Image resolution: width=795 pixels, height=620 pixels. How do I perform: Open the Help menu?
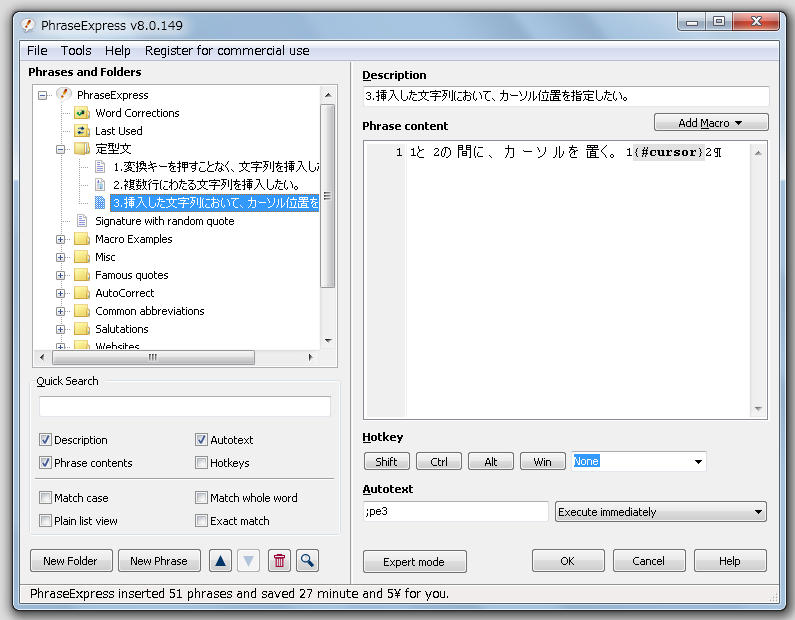(118, 51)
